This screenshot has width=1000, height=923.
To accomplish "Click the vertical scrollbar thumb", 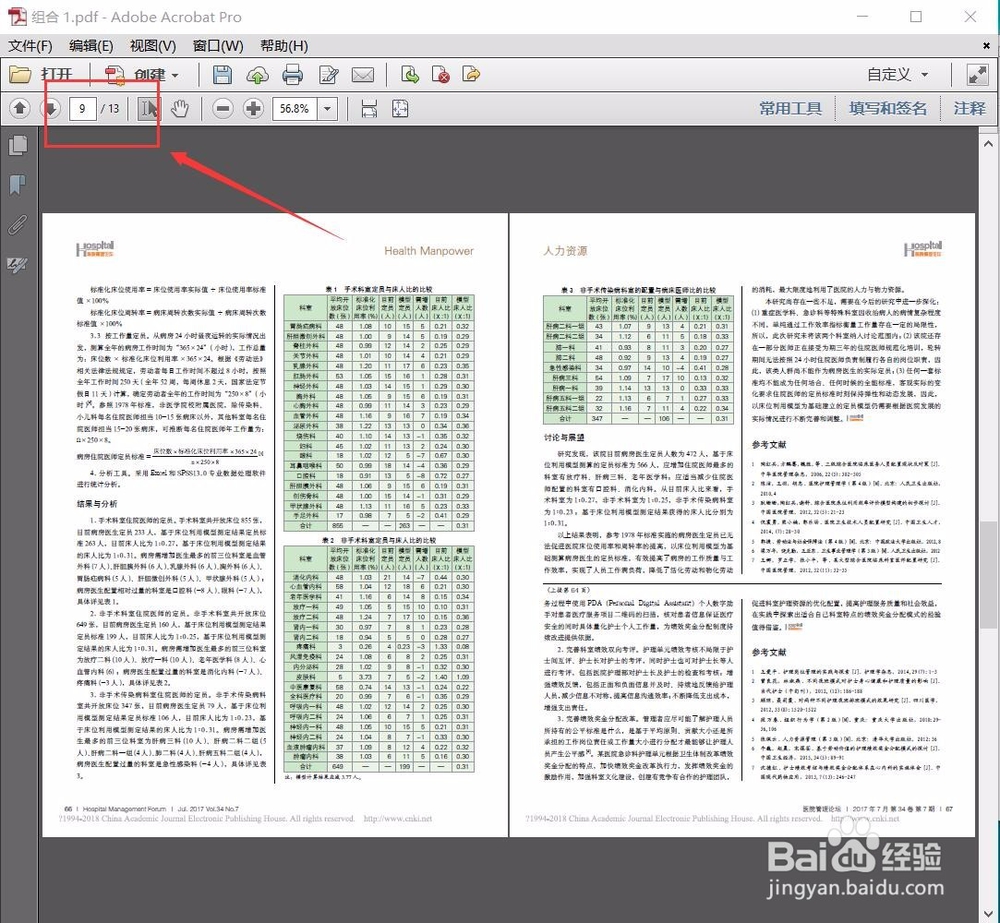I will 988,575.
